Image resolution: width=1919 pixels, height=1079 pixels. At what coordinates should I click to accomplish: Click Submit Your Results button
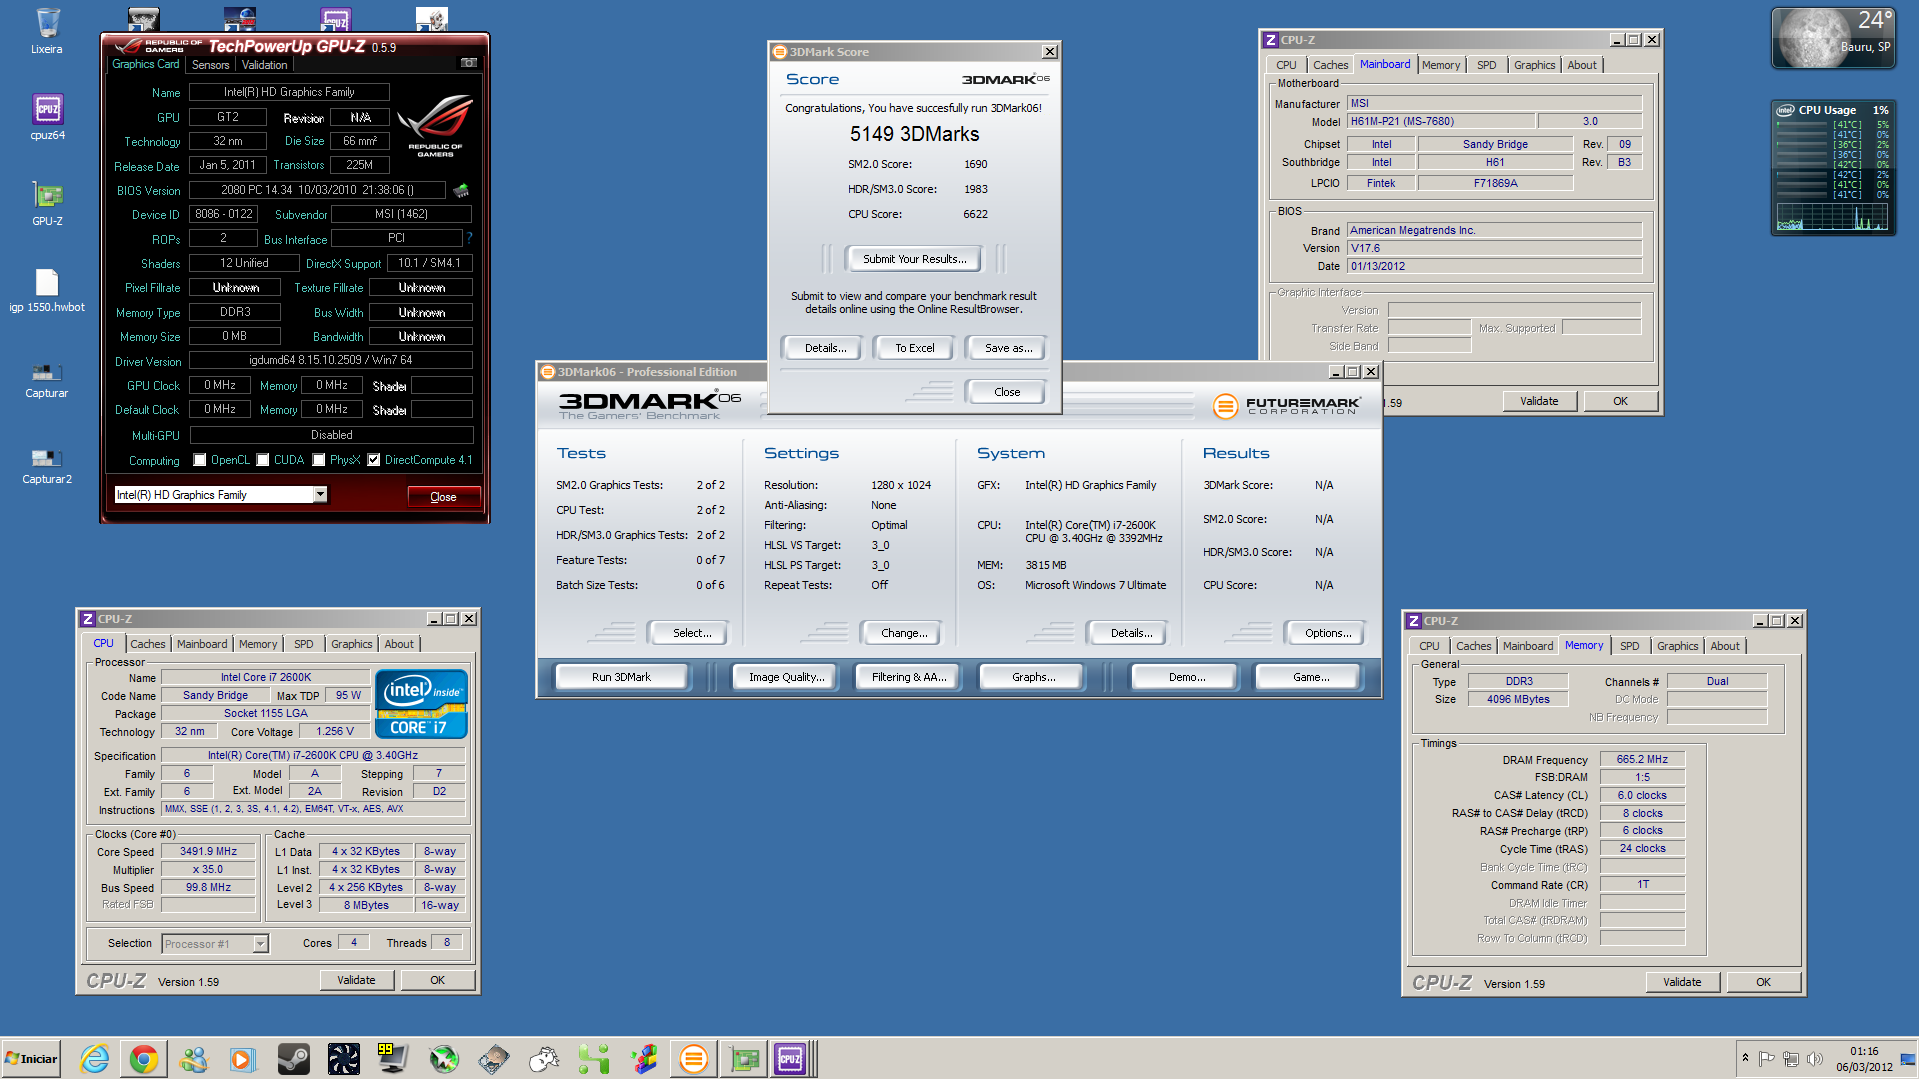tap(914, 259)
